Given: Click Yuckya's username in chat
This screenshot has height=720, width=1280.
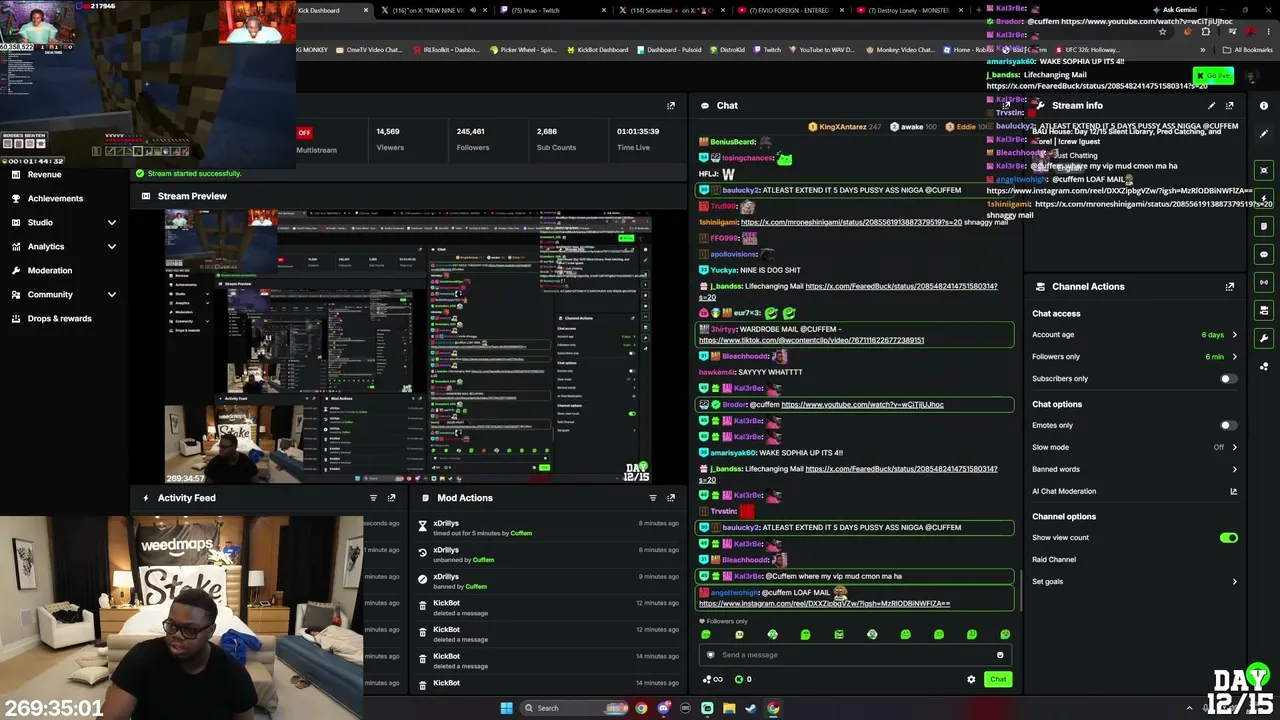Looking at the screenshot, I should pos(725,270).
